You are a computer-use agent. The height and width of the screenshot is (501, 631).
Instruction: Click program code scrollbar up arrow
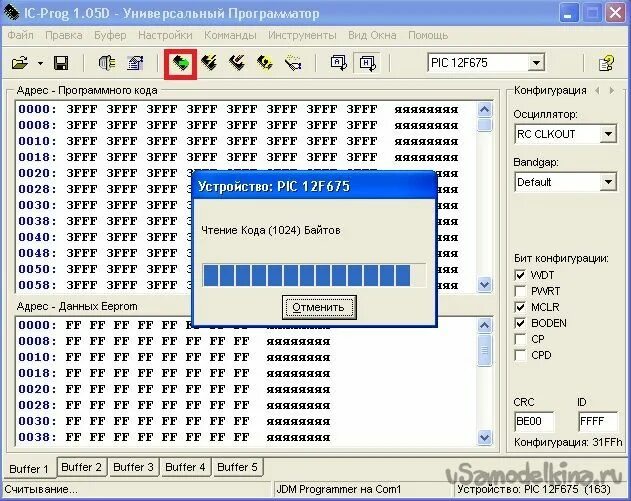click(x=485, y=109)
